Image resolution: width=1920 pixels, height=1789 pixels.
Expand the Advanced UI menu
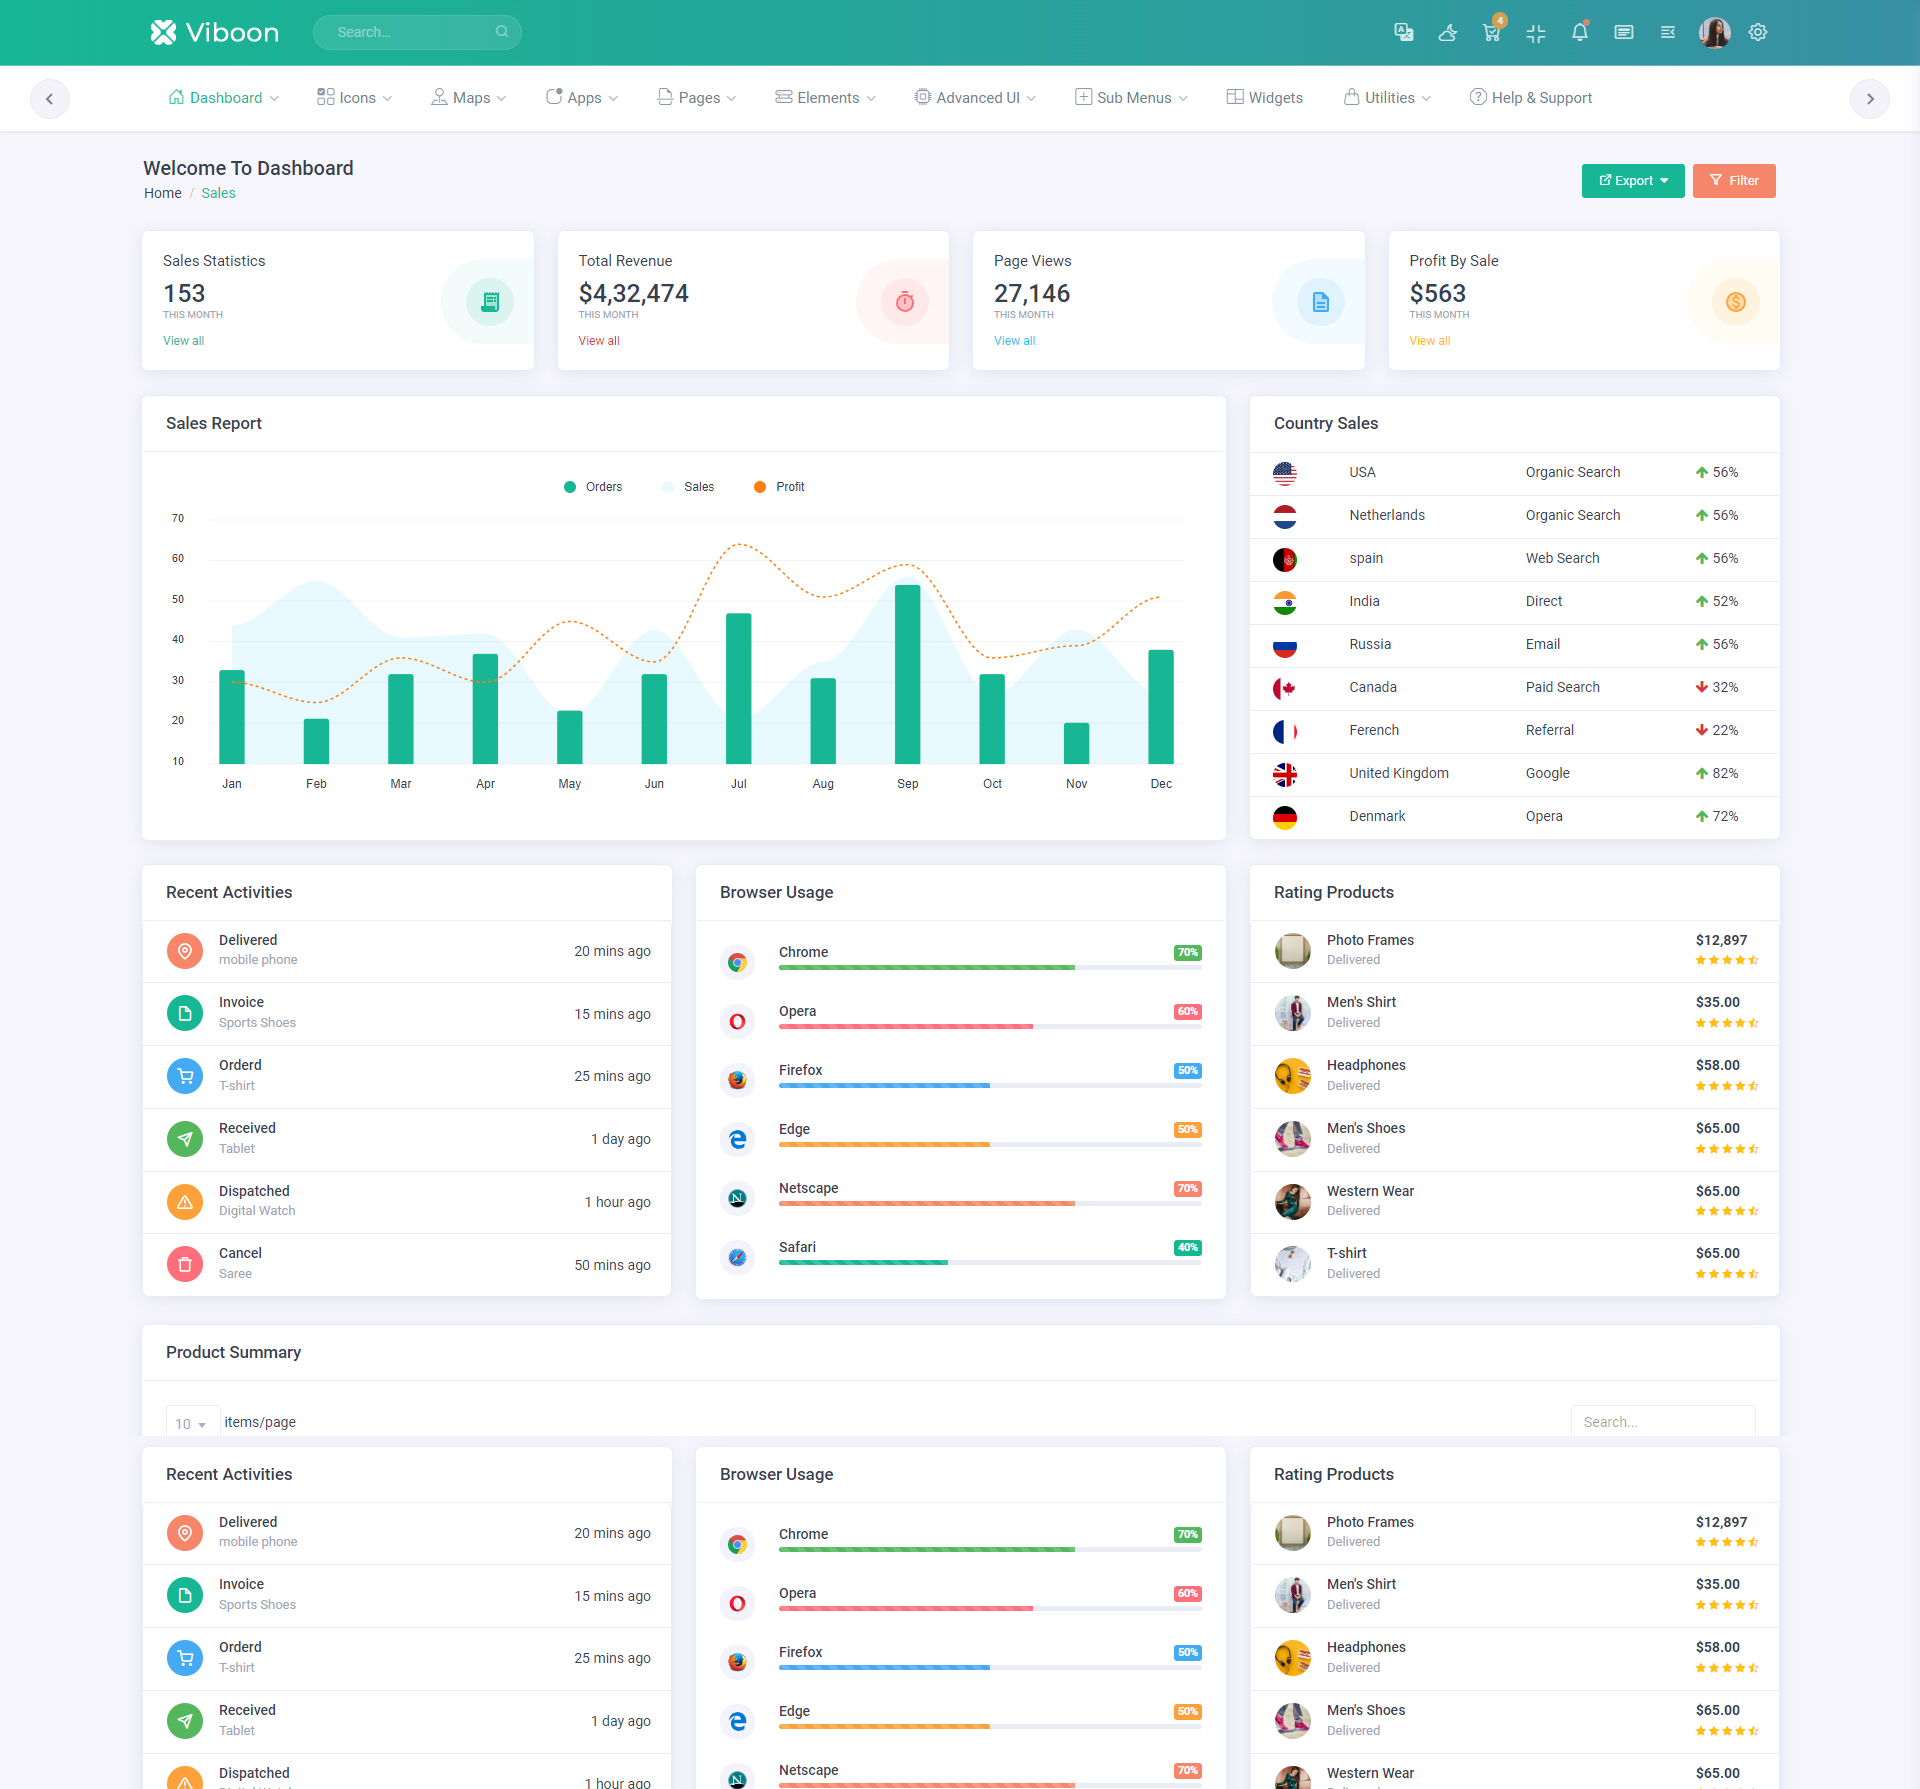click(x=976, y=98)
